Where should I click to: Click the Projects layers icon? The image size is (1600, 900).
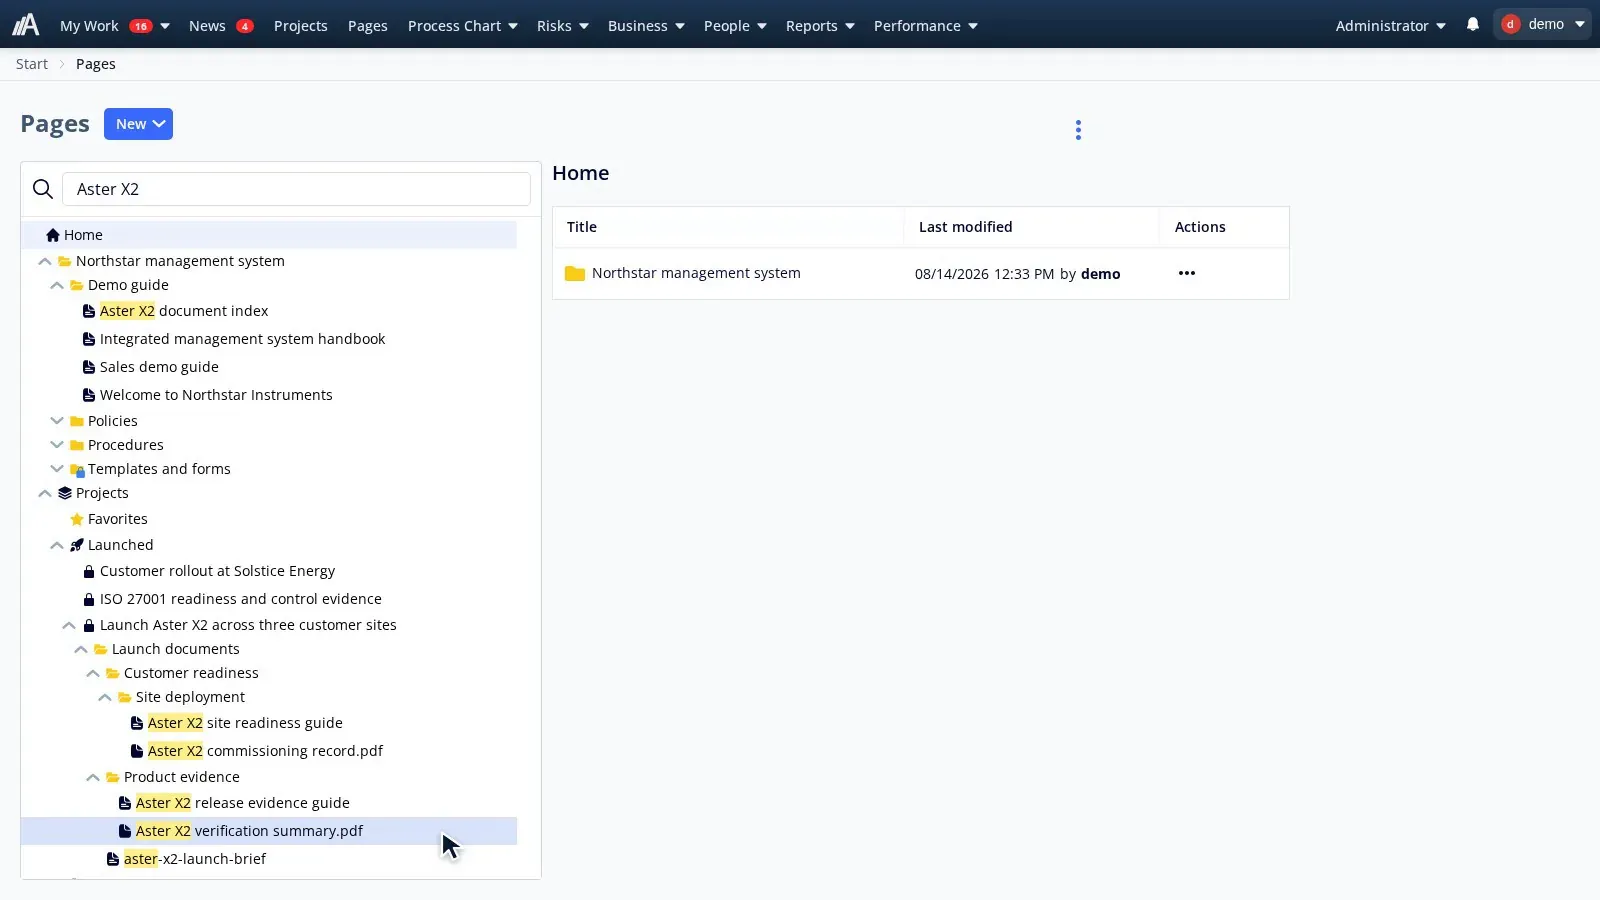click(65, 493)
